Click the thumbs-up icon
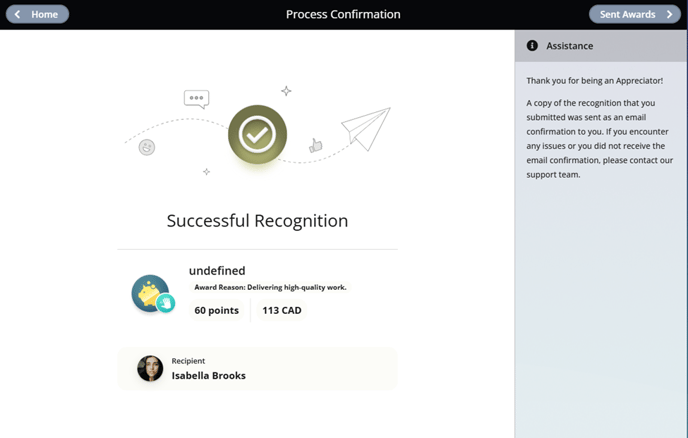This screenshot has width=688, height=438. pos(315,145)
